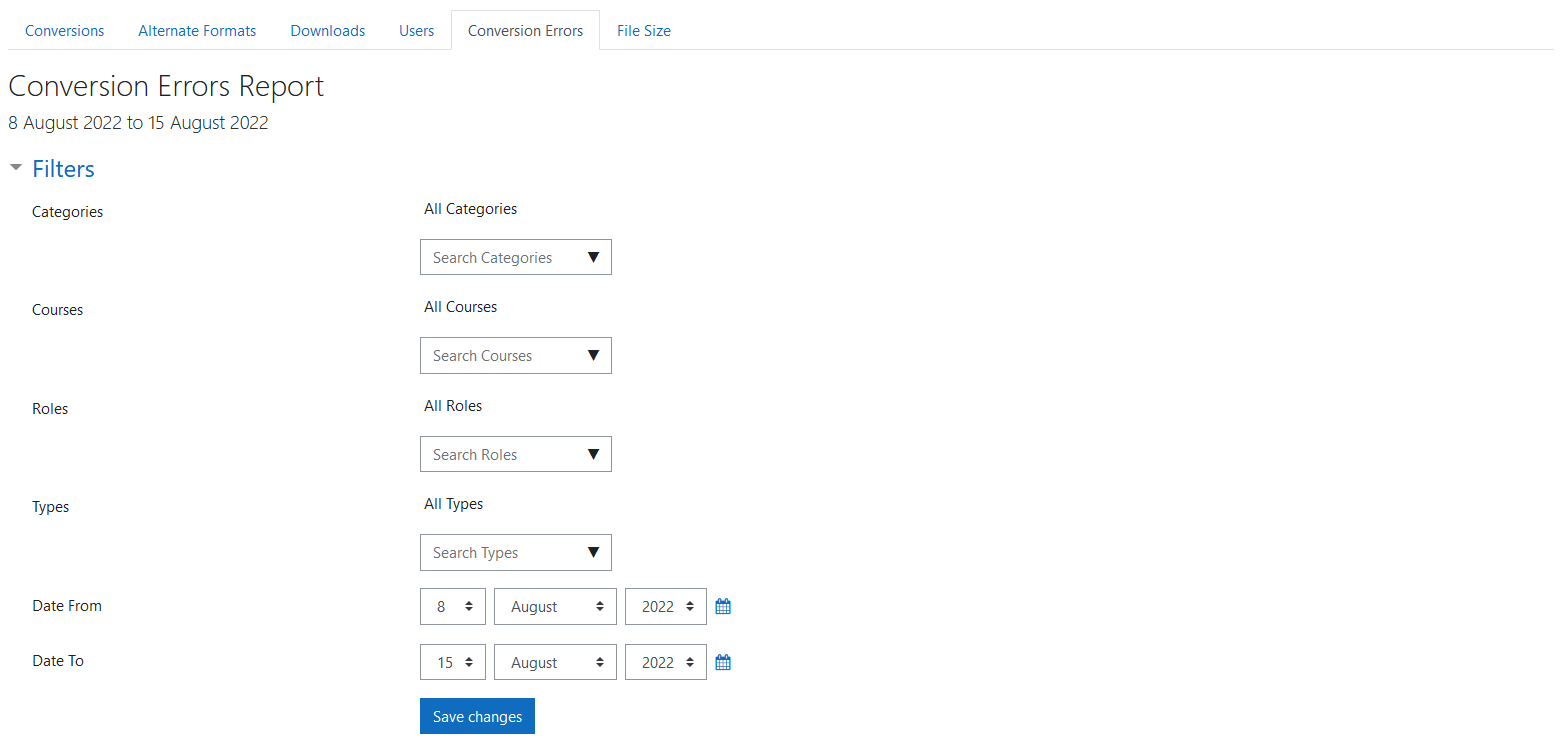Image resolution: width=1562 pixels, height=740 pixels.
Task: Open the Search Categories dropdown arrow
Action: click(593, 257)
